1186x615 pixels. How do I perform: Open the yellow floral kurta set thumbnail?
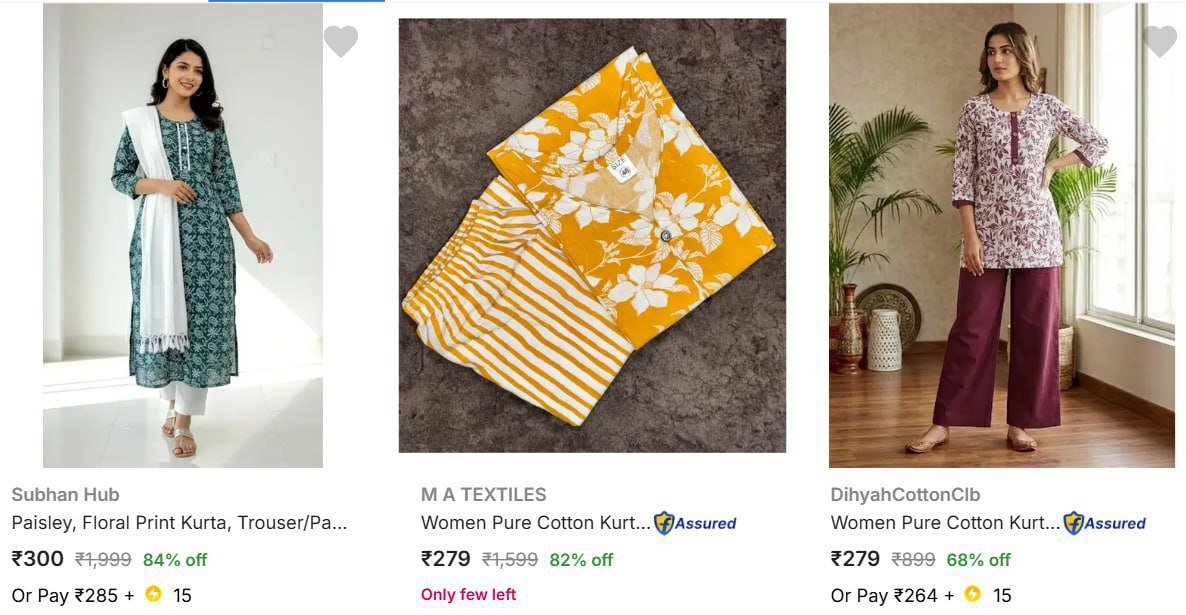[x=593, y=234]
